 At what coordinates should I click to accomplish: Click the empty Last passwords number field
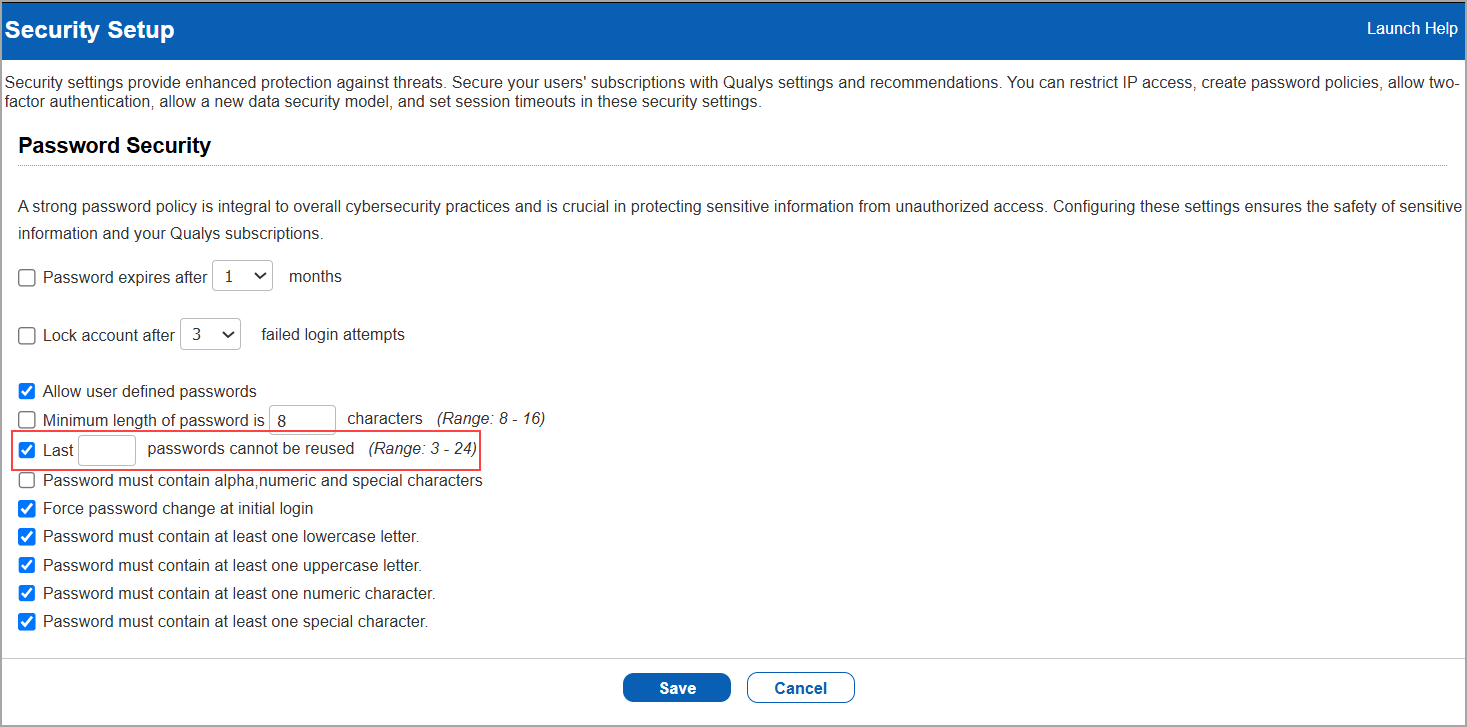tap(107, 450)
